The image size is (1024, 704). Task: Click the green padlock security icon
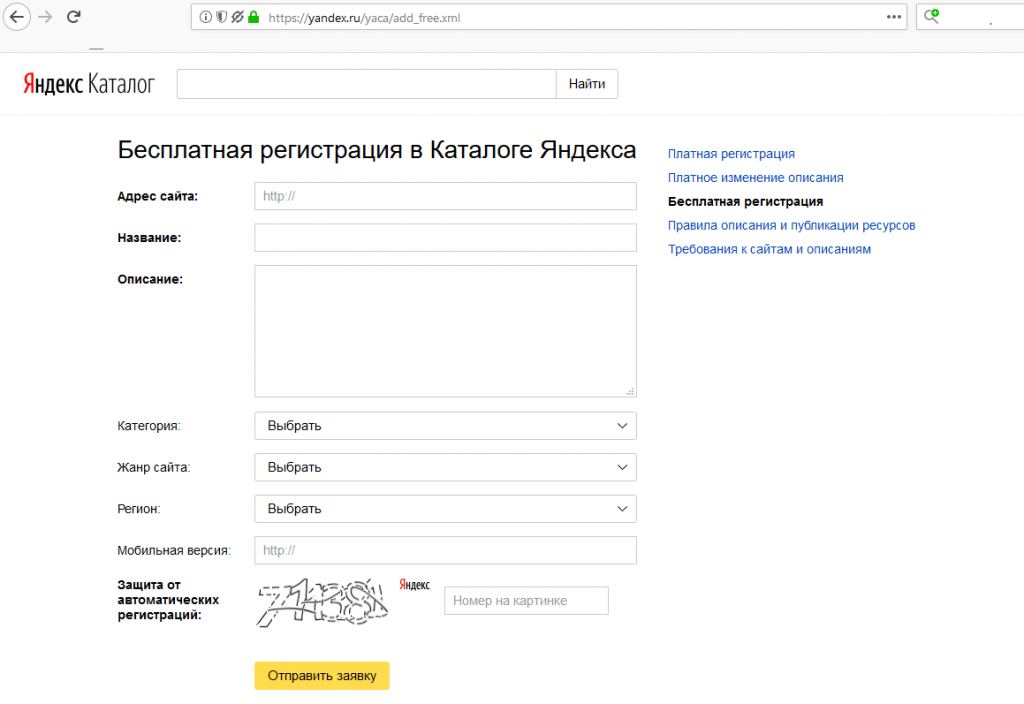point(254,18)
